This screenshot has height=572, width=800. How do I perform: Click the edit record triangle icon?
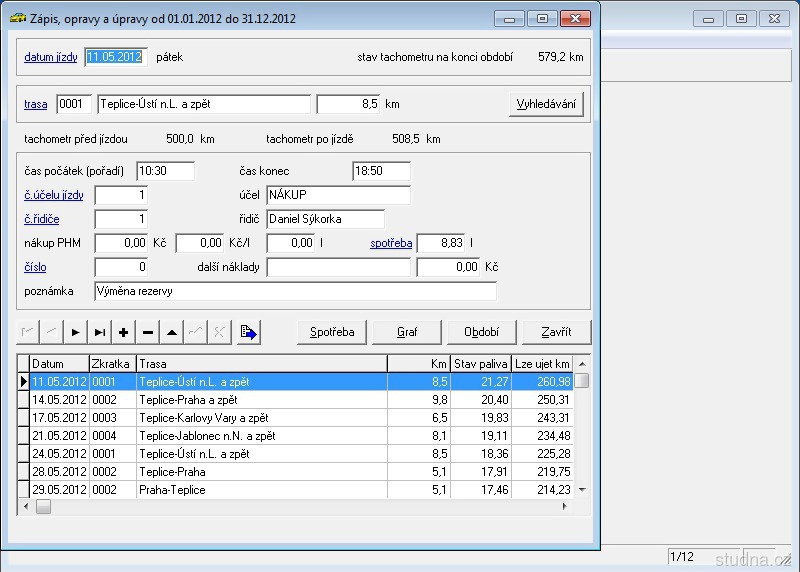click(x=172, y=332)
